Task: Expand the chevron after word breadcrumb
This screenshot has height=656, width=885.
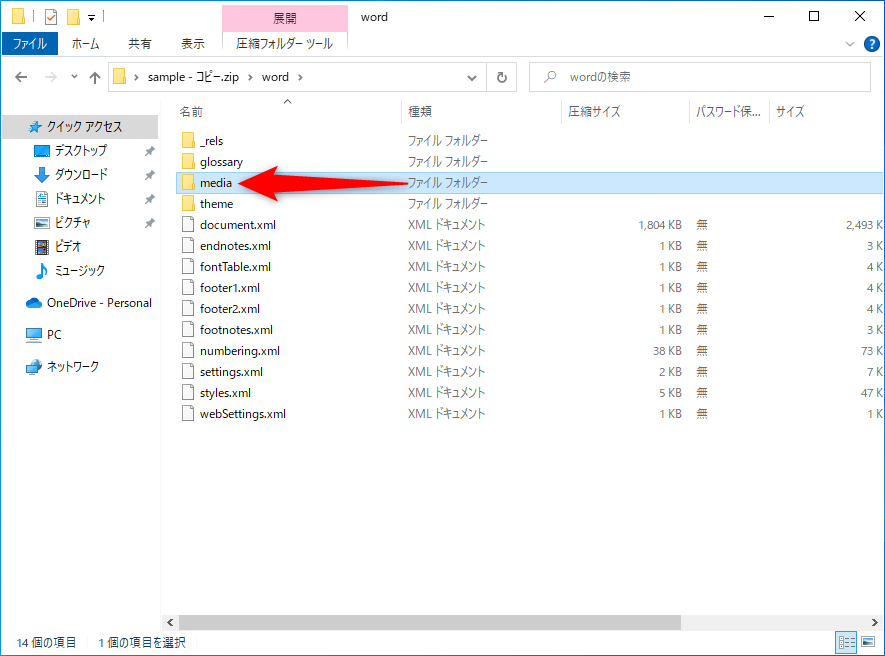Action: pyautogui.click(x=300, y=77)
